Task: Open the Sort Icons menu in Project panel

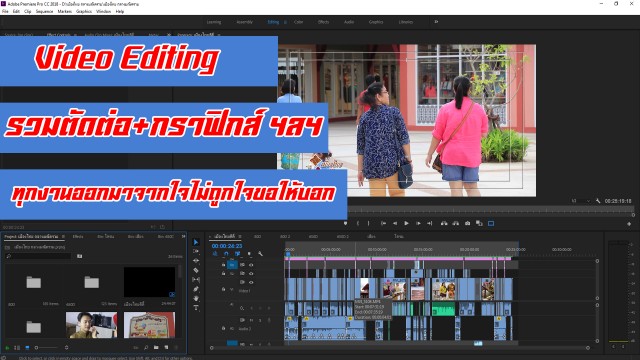Action: [x=66, y=348]
